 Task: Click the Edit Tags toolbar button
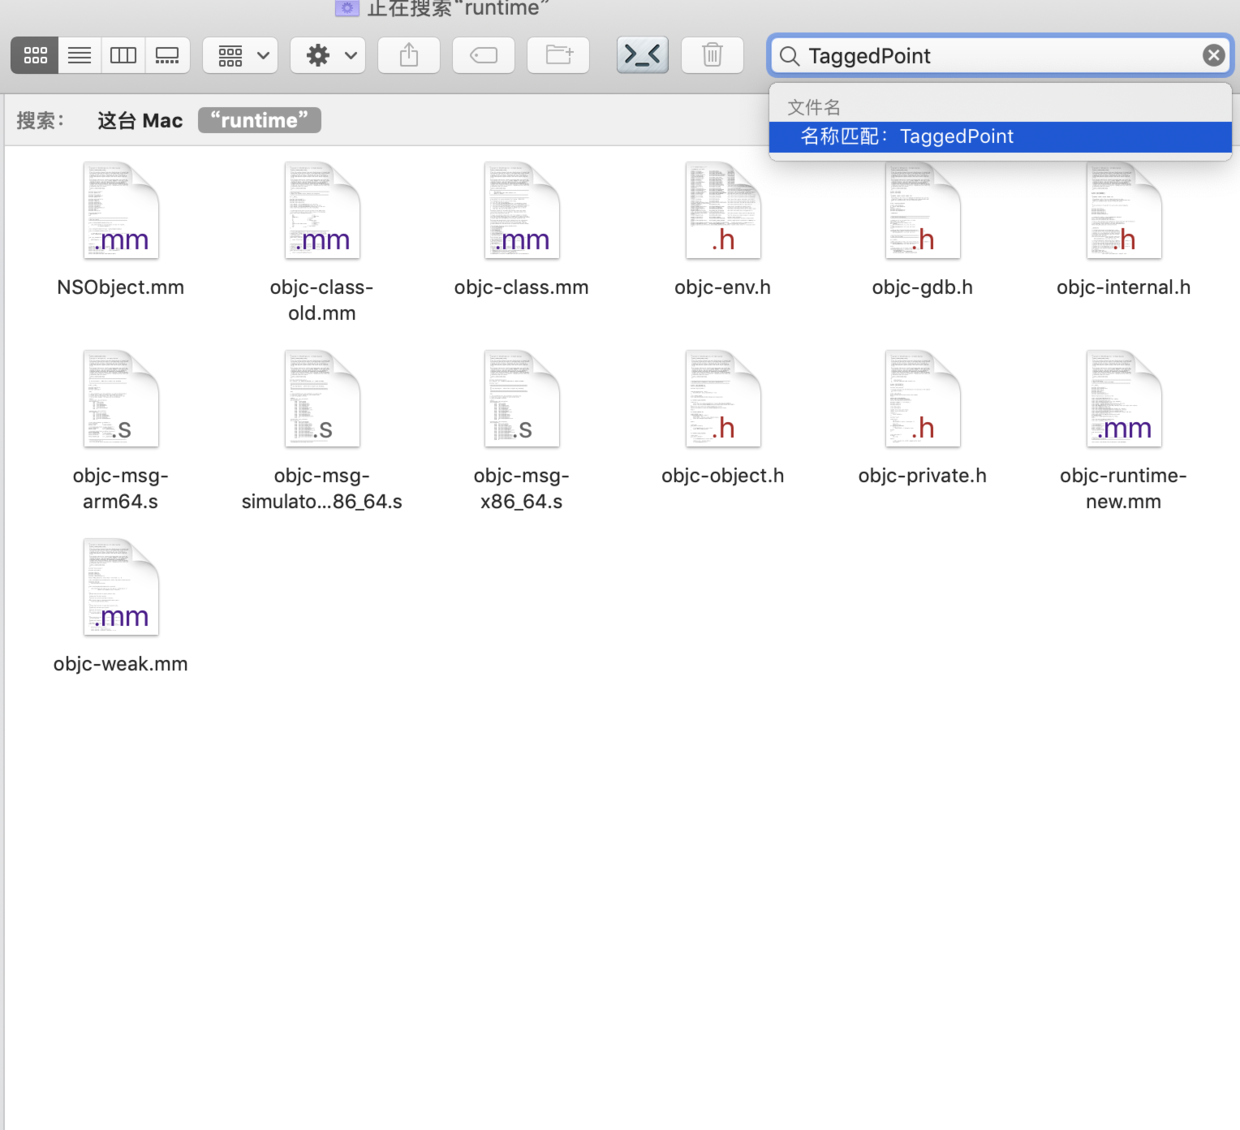tap(484, 56)
